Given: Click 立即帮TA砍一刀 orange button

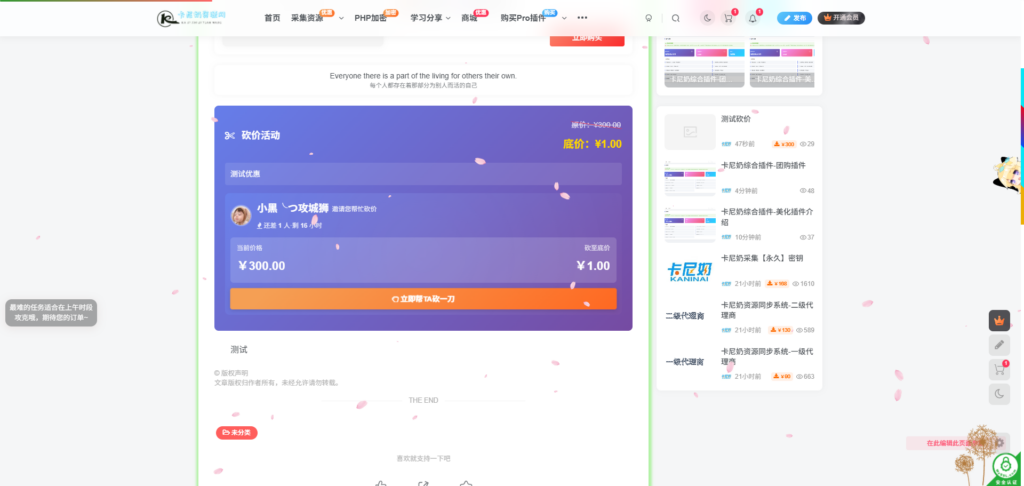Looking at the screenshot, I should 423,299.
